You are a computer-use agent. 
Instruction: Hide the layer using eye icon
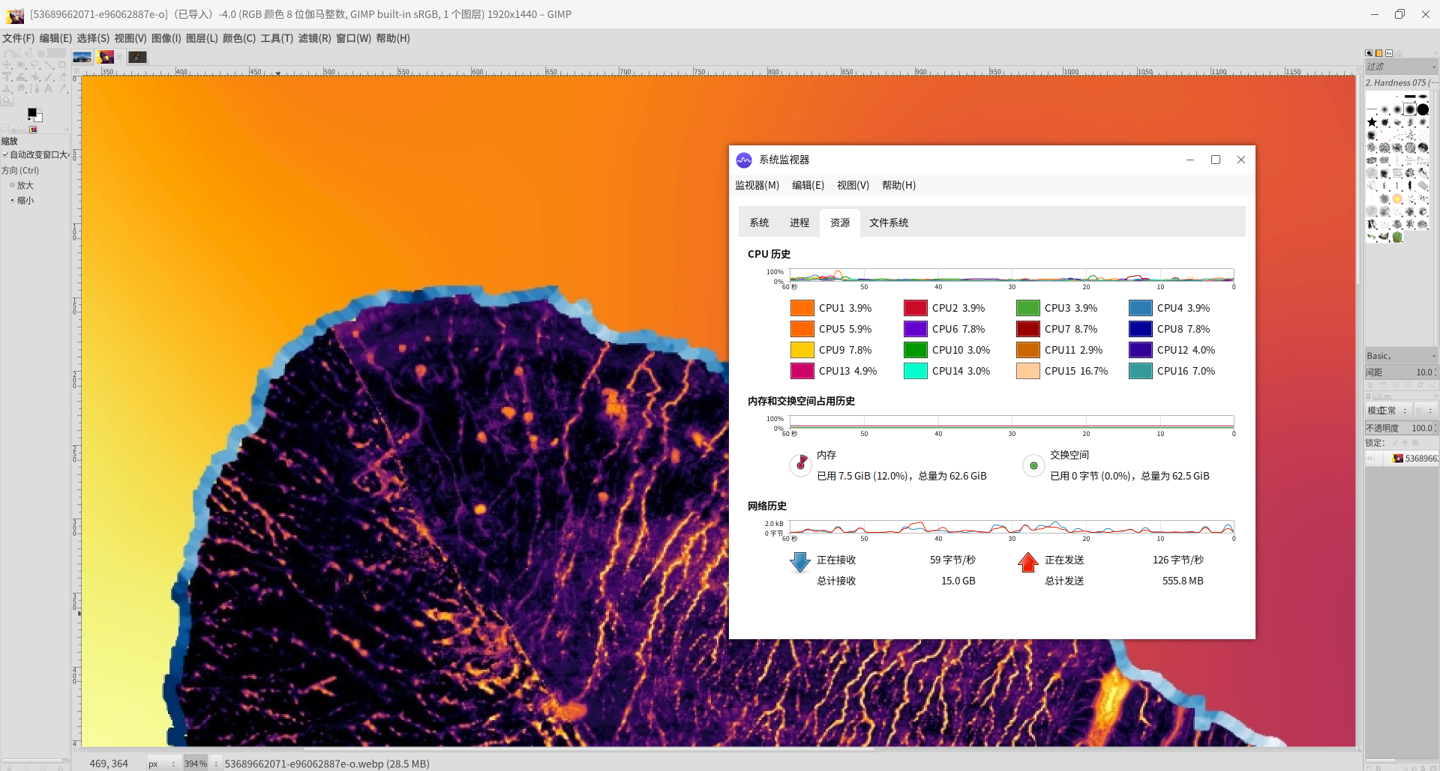tap(1371, 458)
